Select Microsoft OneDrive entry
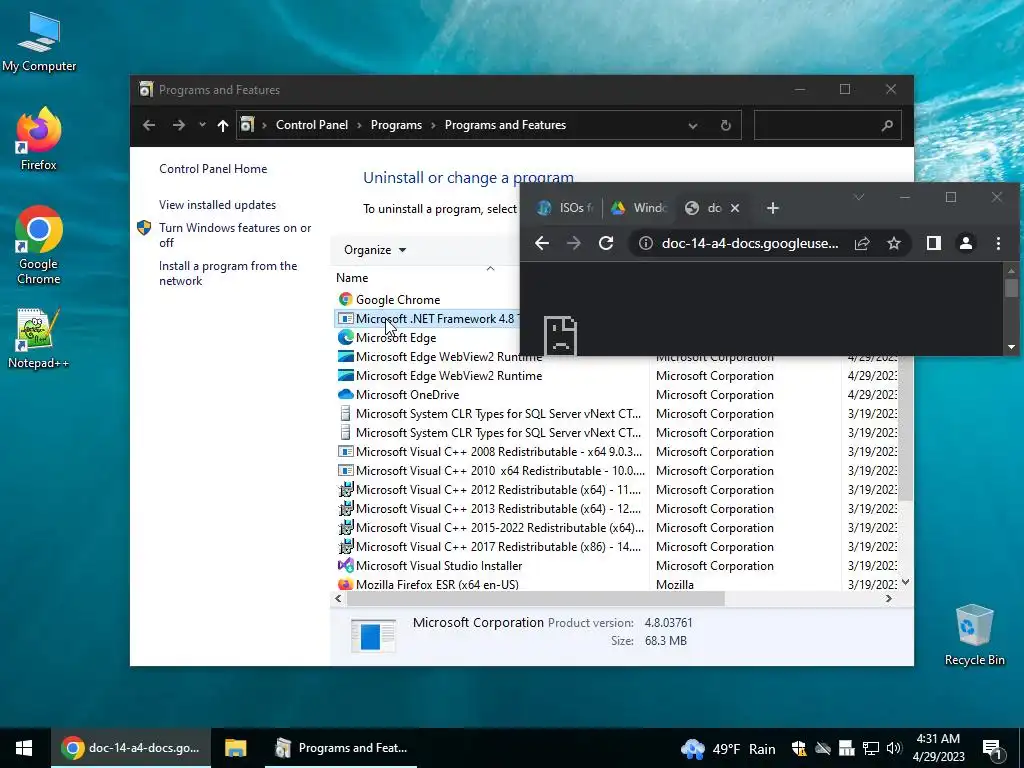 (408, 394)
